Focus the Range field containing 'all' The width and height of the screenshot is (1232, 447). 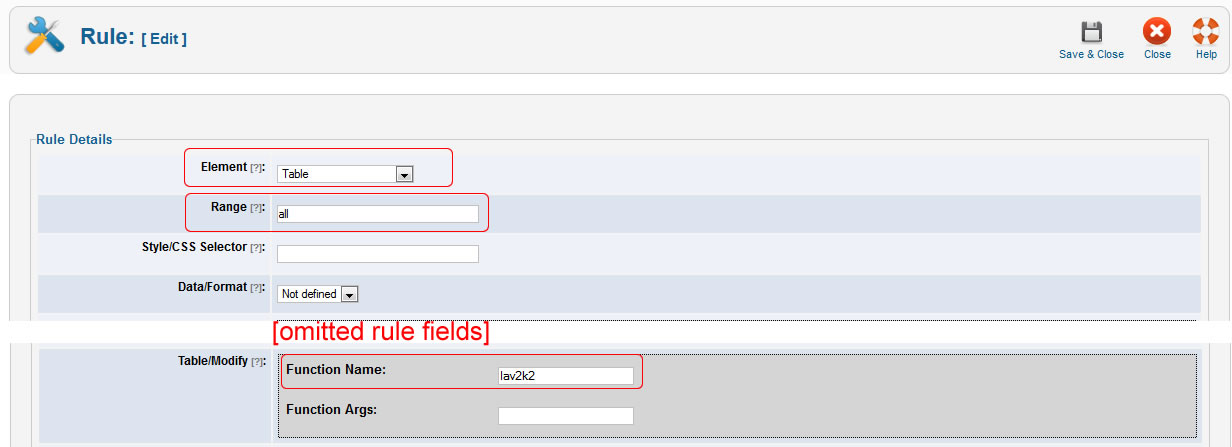(x=377, y=214)
